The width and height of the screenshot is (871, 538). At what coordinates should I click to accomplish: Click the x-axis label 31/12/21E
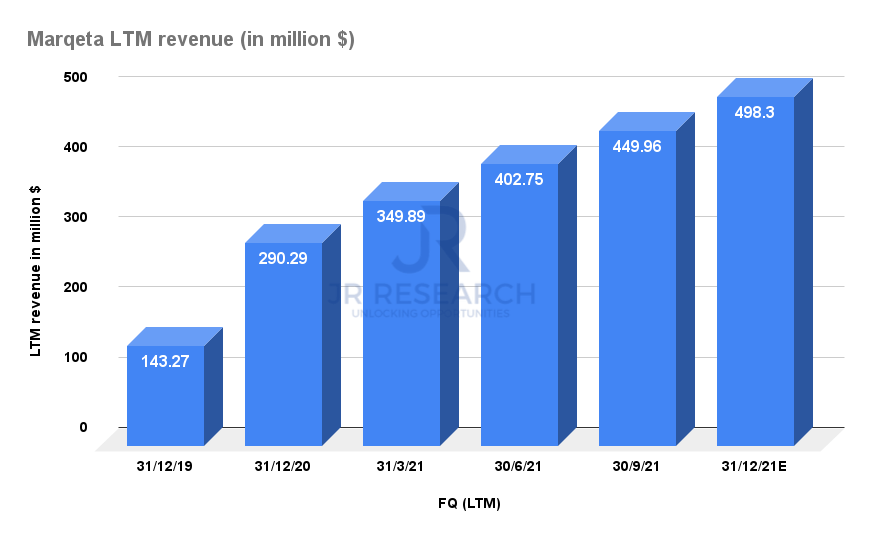(x=754, y=466)
